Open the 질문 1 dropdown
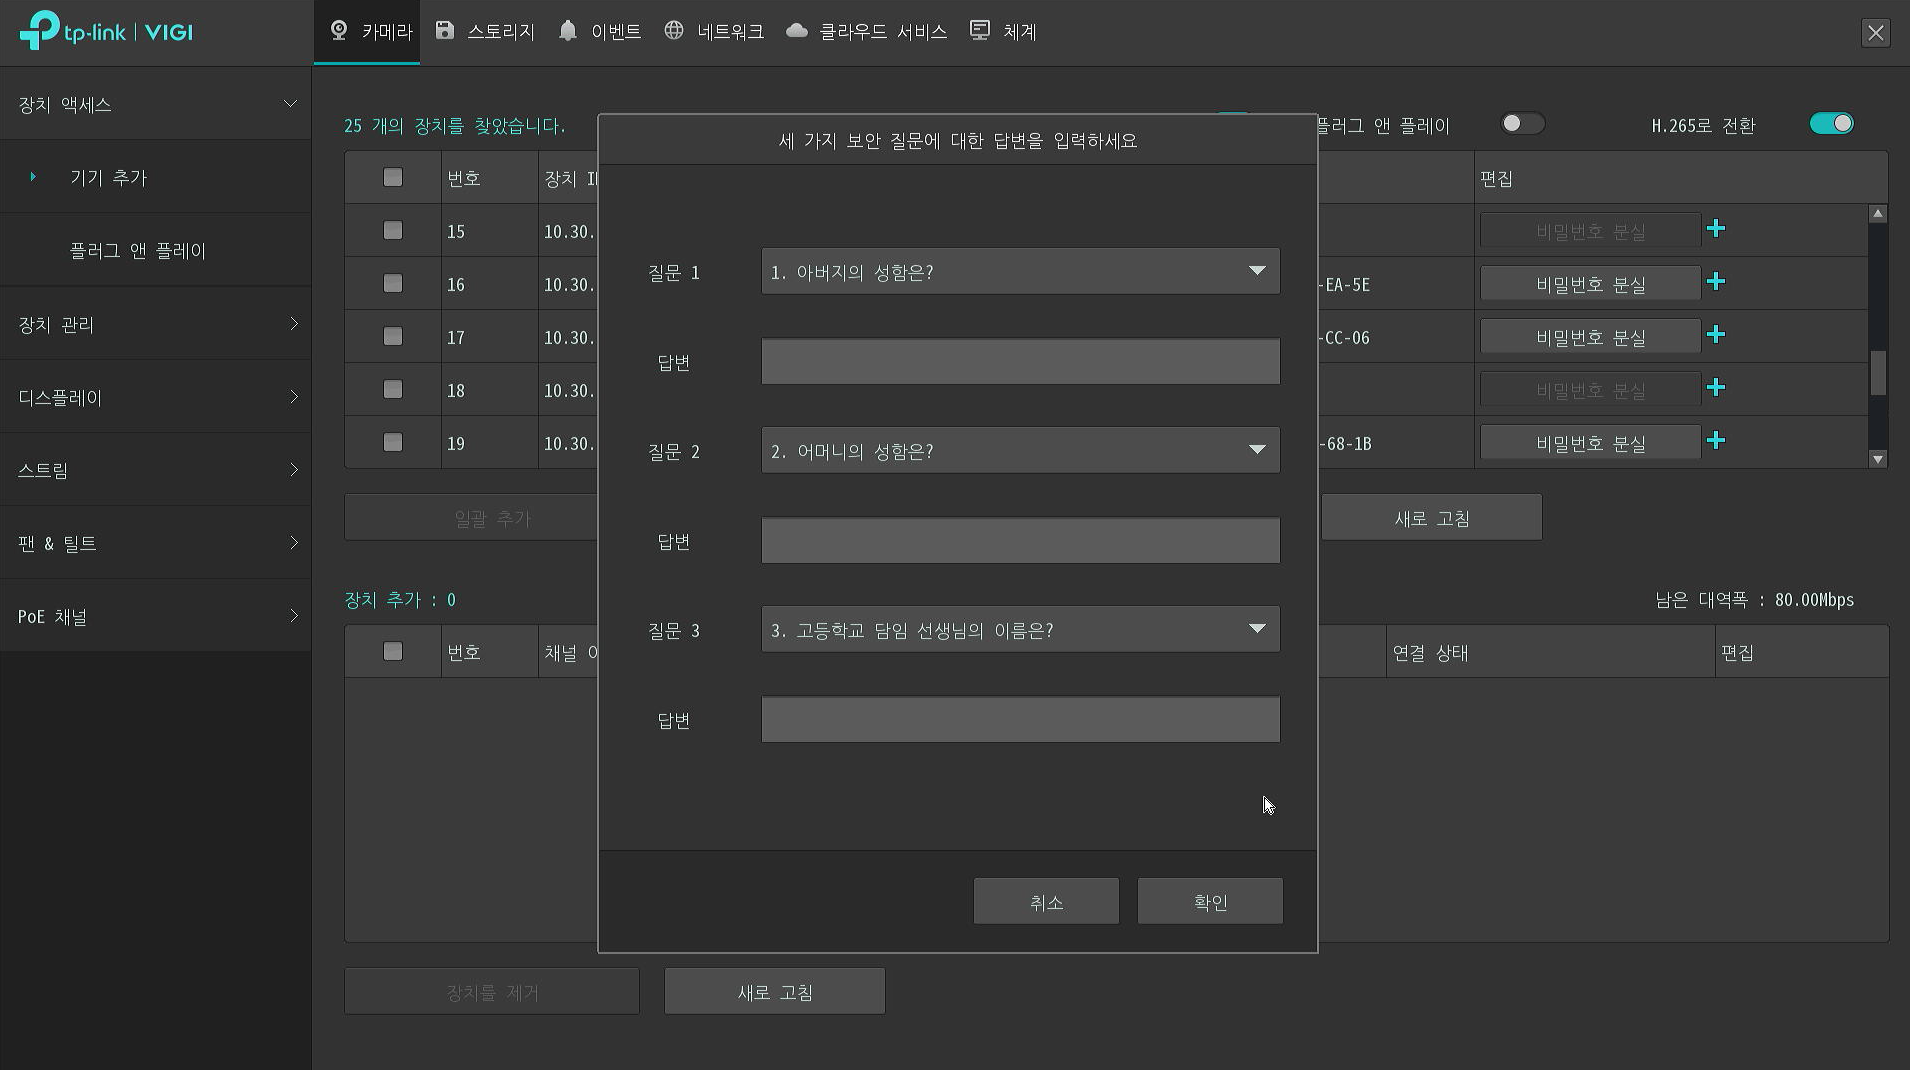 (1020, 271)
